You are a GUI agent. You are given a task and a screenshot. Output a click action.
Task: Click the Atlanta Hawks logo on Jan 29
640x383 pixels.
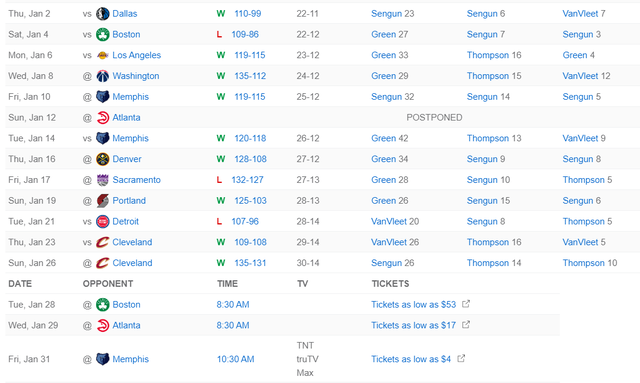pyautogui.click(x=102, y=325)
